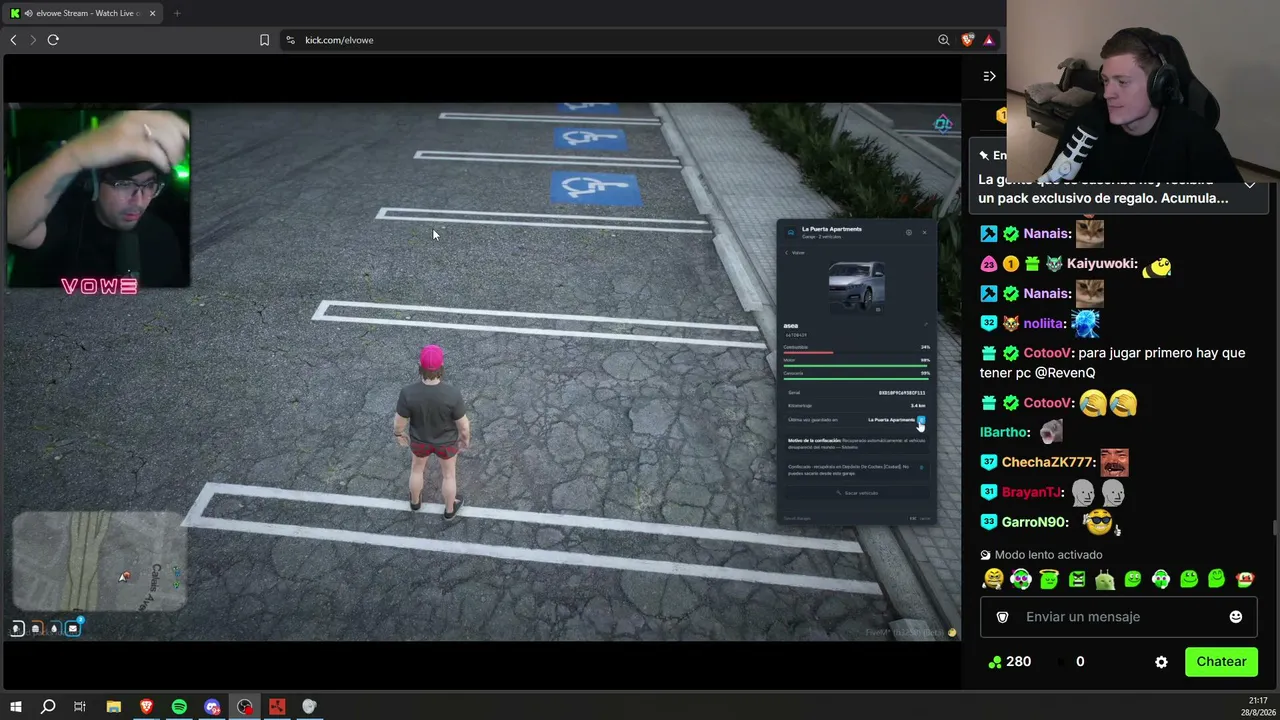This screenshot has height=720, width=1280.
Task: Open the pinned message about the gift pack
Action: (1104, 189)
